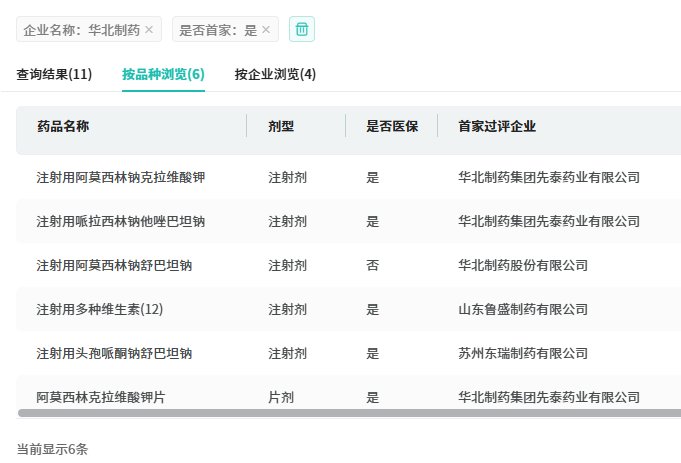Viewport: 681px width, 463px height.
Task: Clear all filters with trash icon
Action: [302, 30]
